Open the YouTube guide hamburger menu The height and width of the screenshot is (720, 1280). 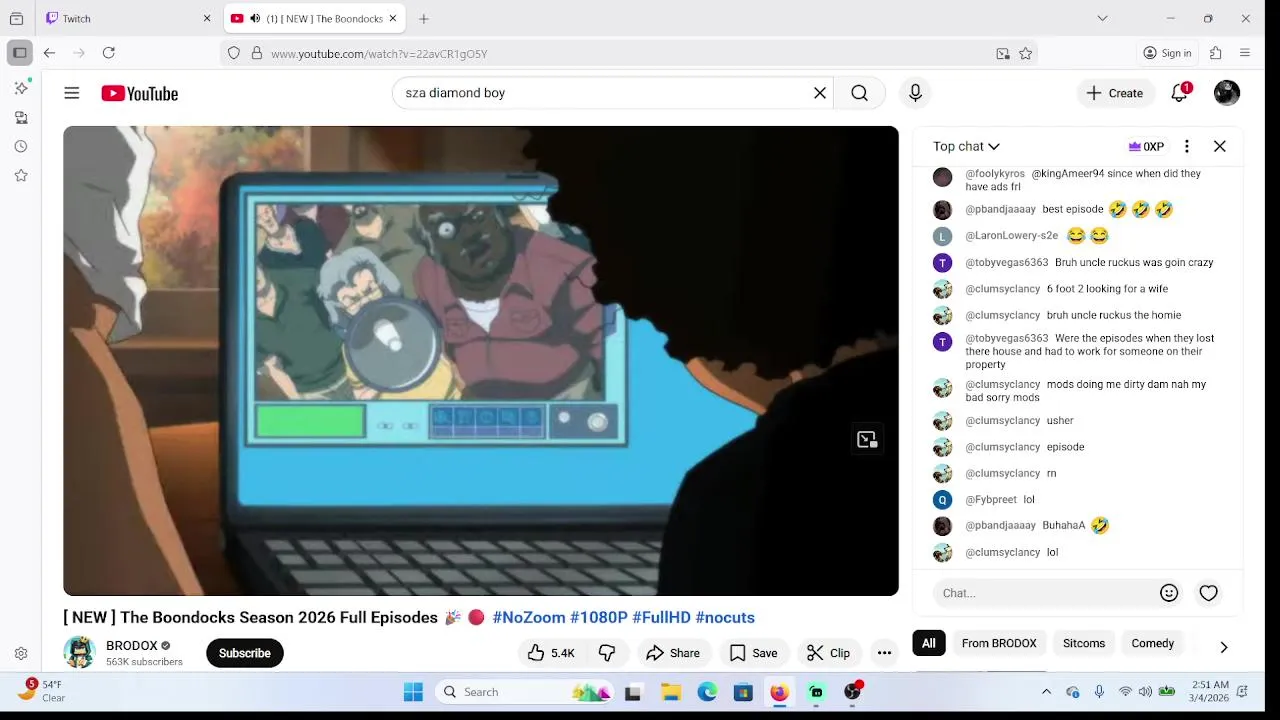(72, 93)
